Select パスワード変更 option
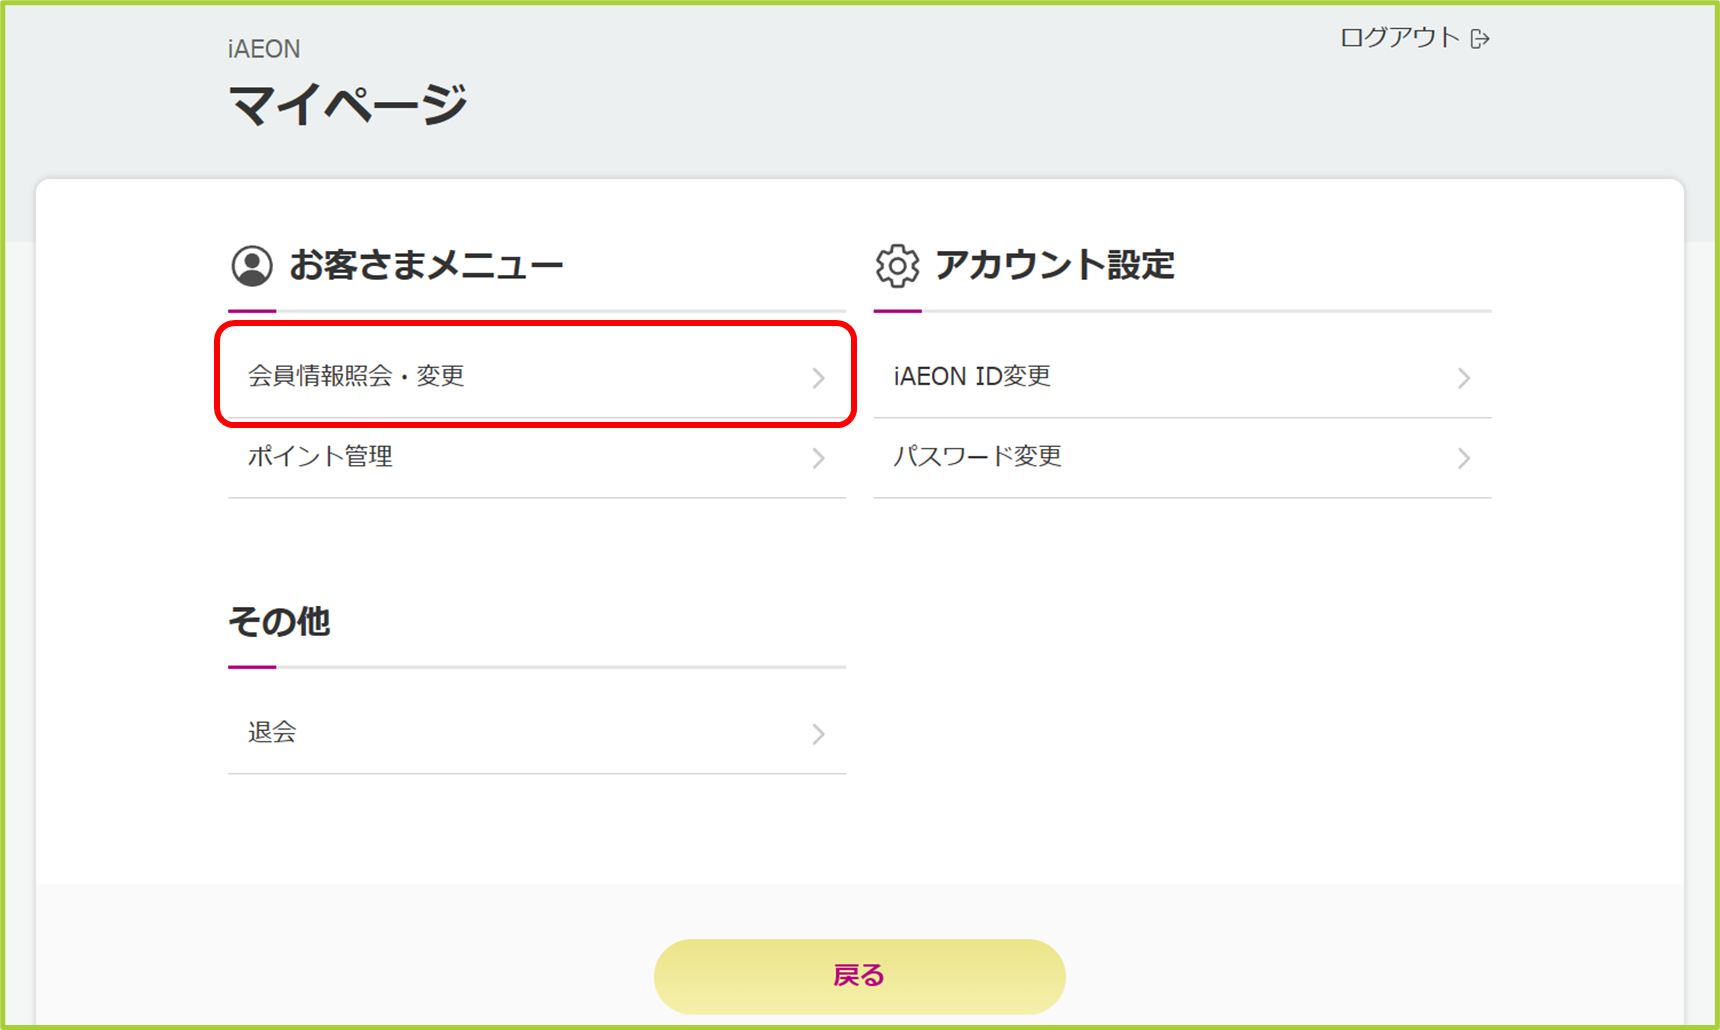1720x1030 pixels. (x=1183, y=457)
